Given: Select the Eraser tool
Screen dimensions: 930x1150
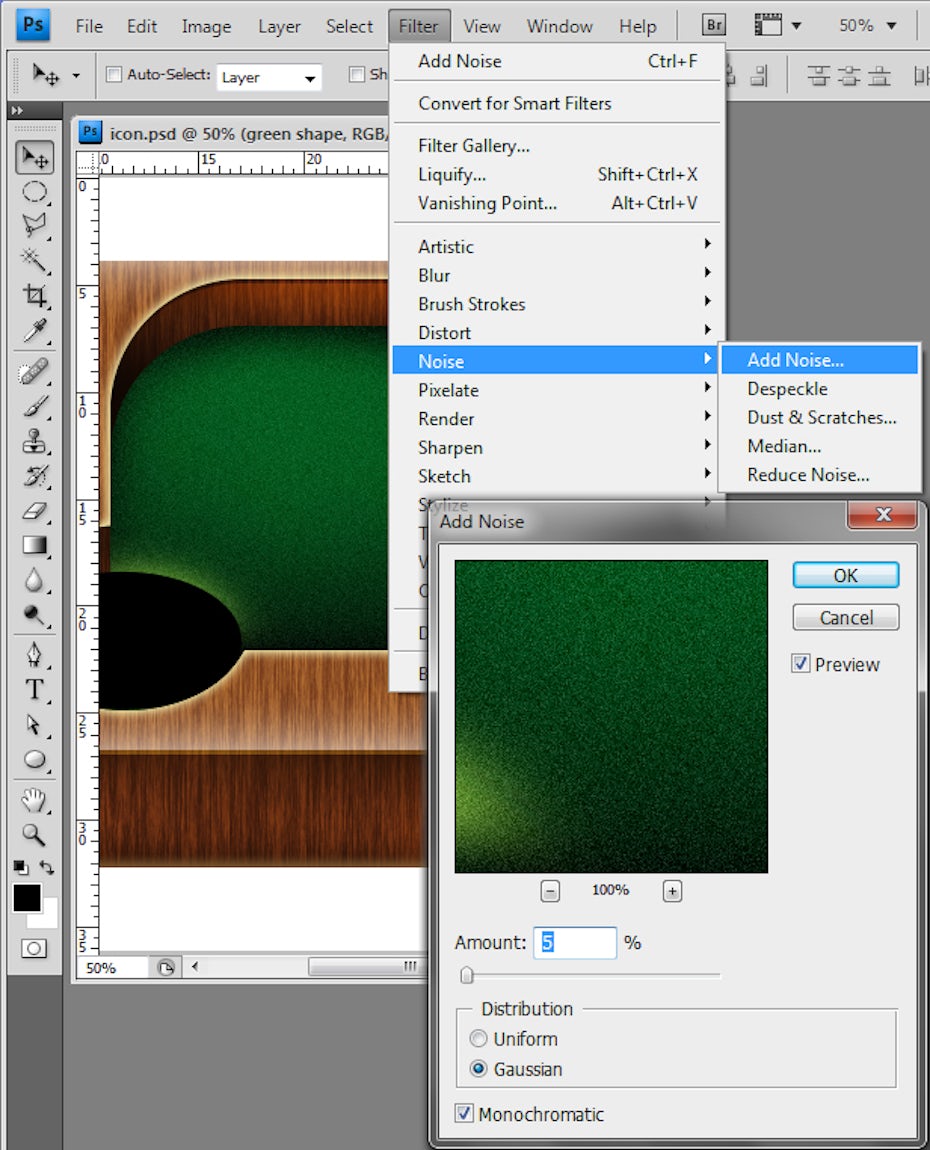Looking at the screenshot, I should point(35,511).
